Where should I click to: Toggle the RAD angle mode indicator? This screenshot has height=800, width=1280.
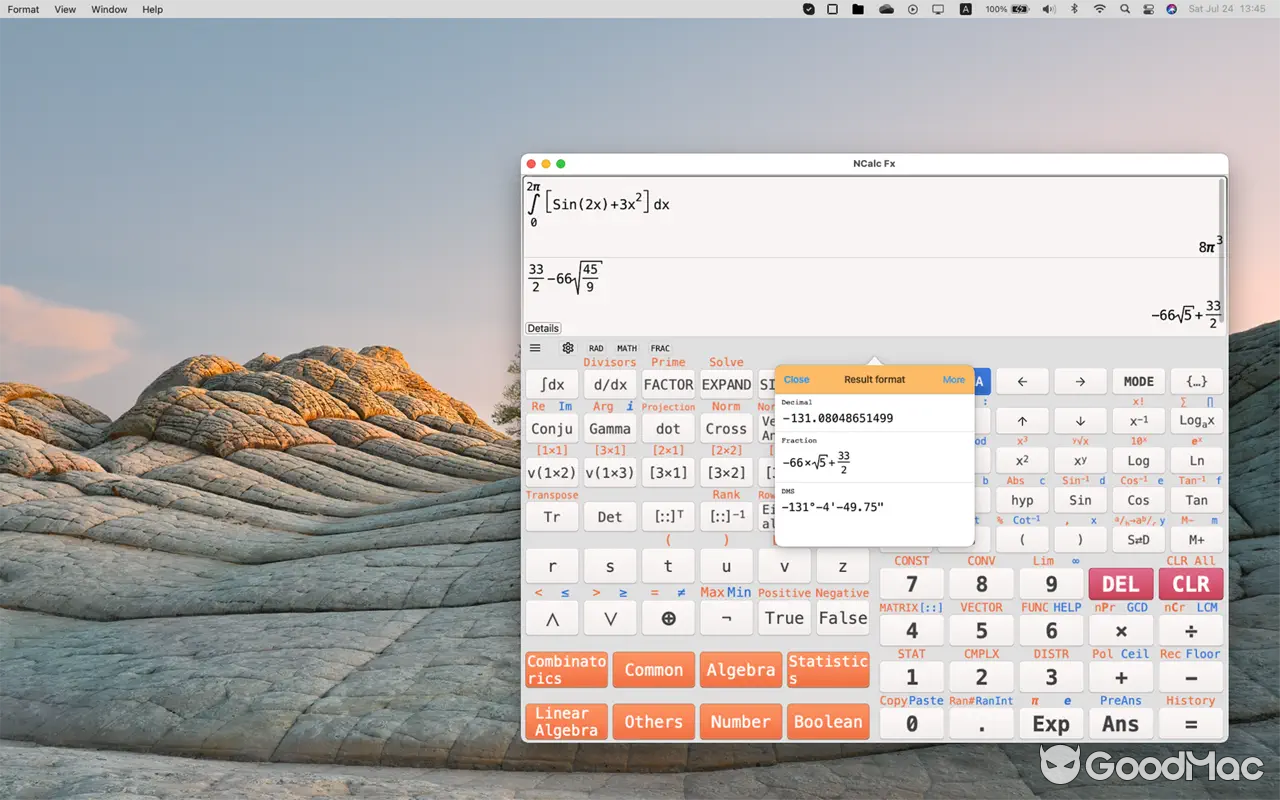click(596, 348)
